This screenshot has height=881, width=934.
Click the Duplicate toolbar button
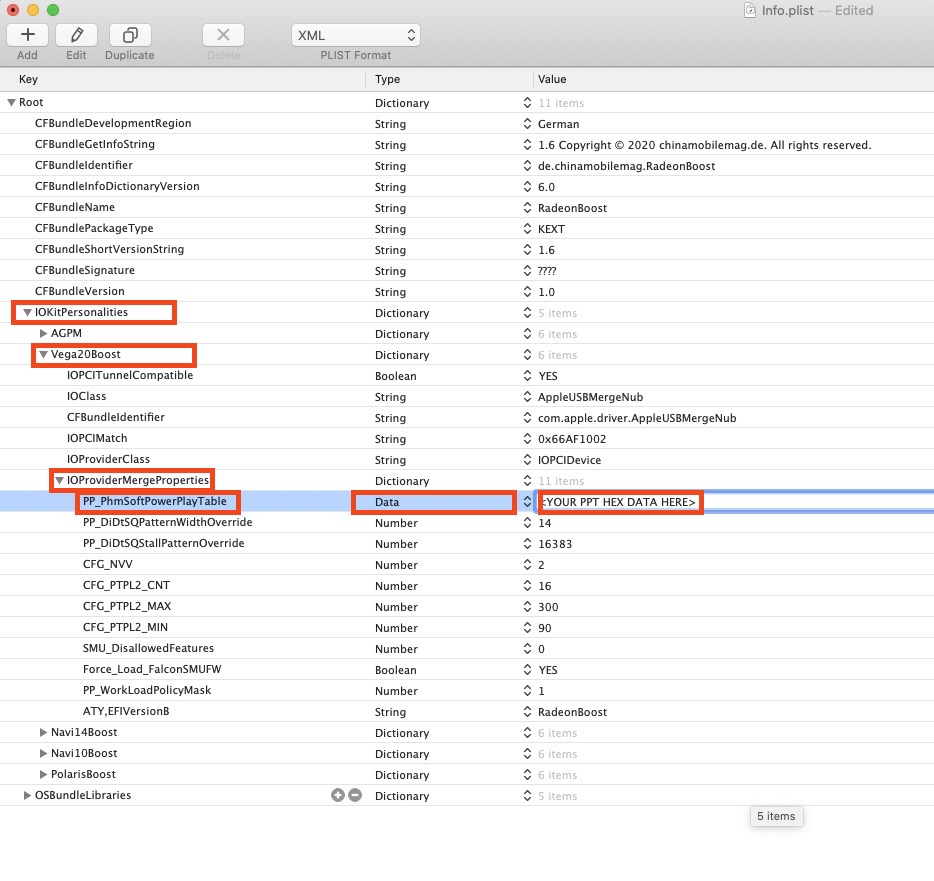(130, 35)
